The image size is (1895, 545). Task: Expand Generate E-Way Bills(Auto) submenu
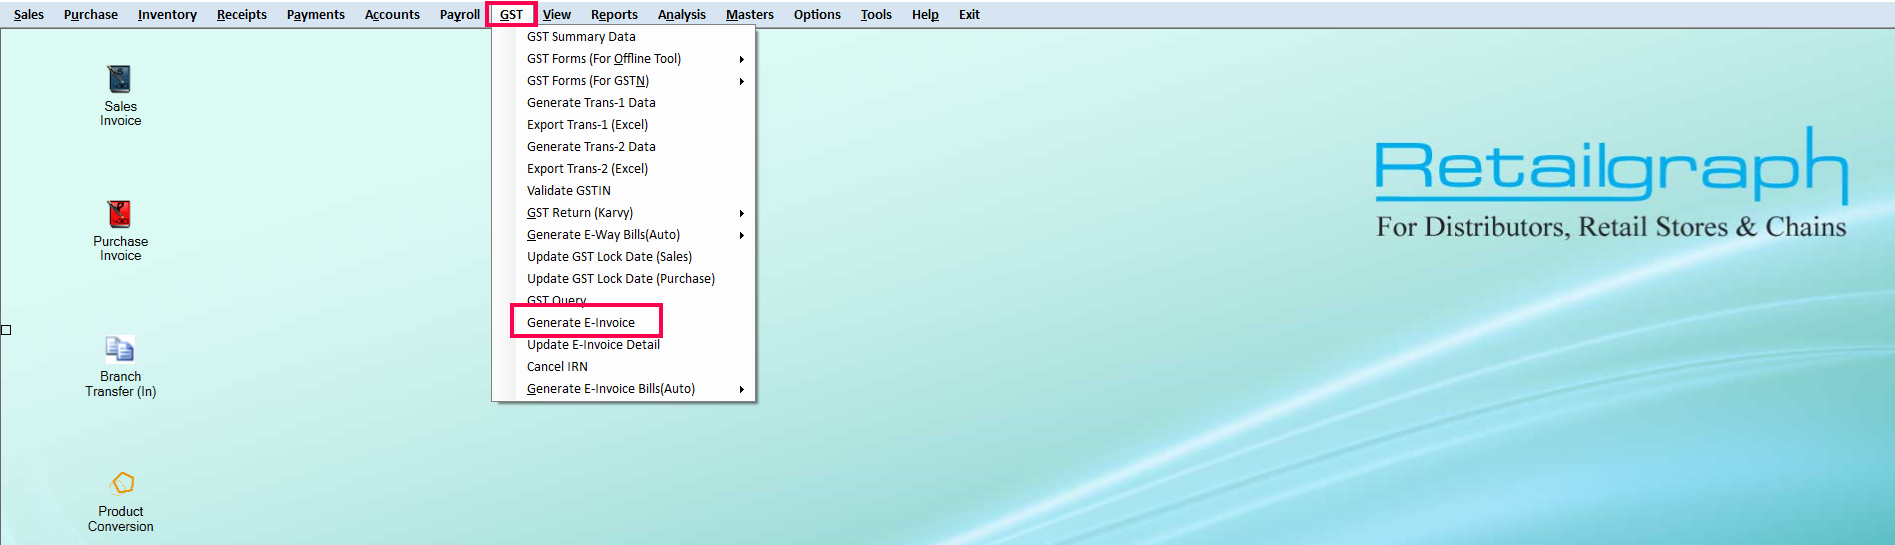coord(623,235)
